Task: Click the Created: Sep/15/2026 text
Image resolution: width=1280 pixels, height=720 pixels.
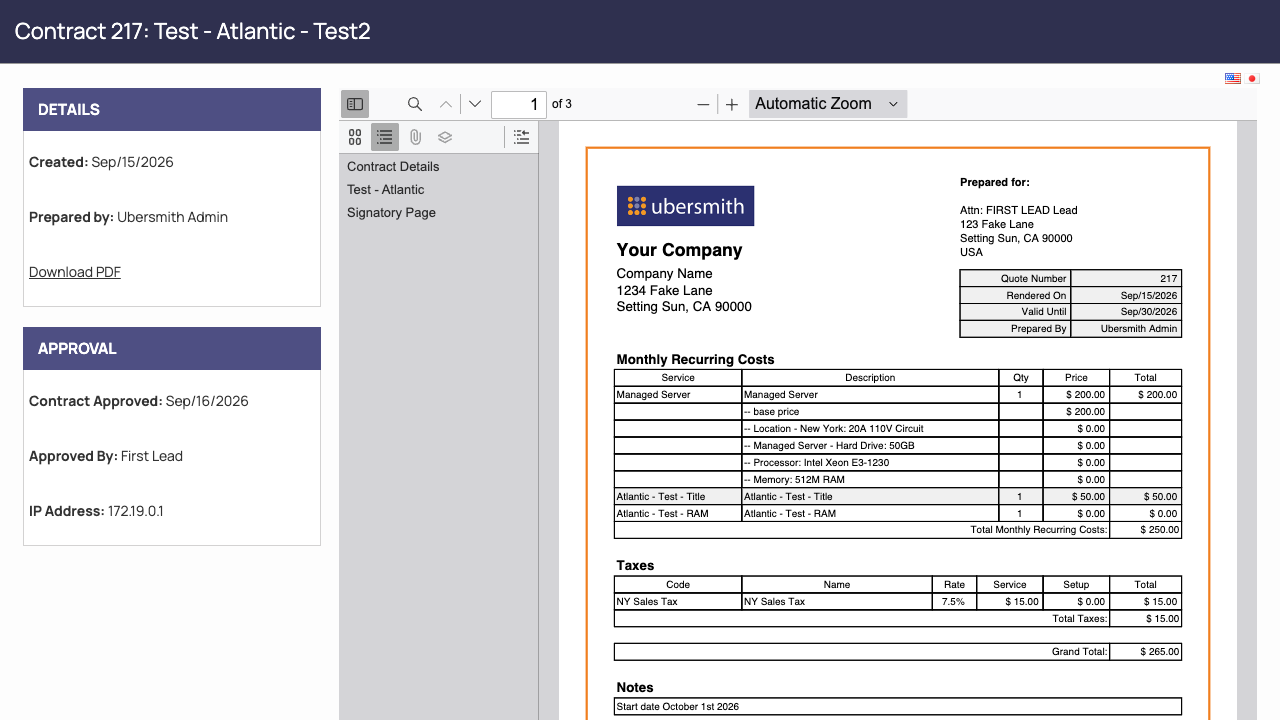Action: pyautogui.click(x=101, y=162)
